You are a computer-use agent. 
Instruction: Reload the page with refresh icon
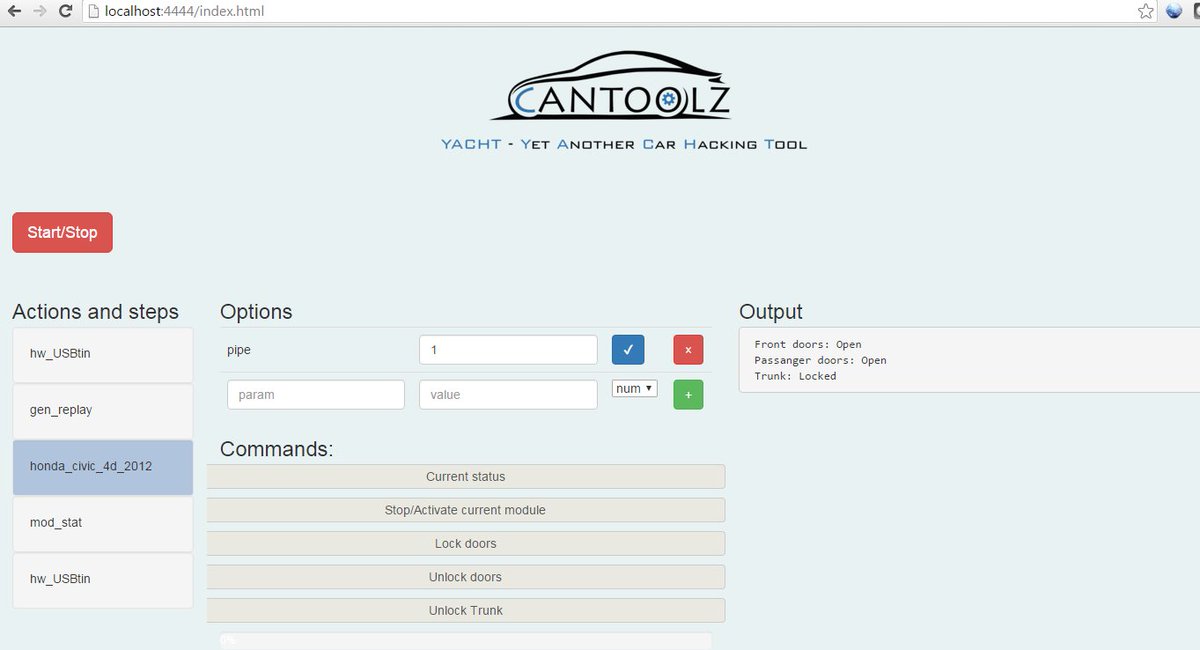[65, 11]
